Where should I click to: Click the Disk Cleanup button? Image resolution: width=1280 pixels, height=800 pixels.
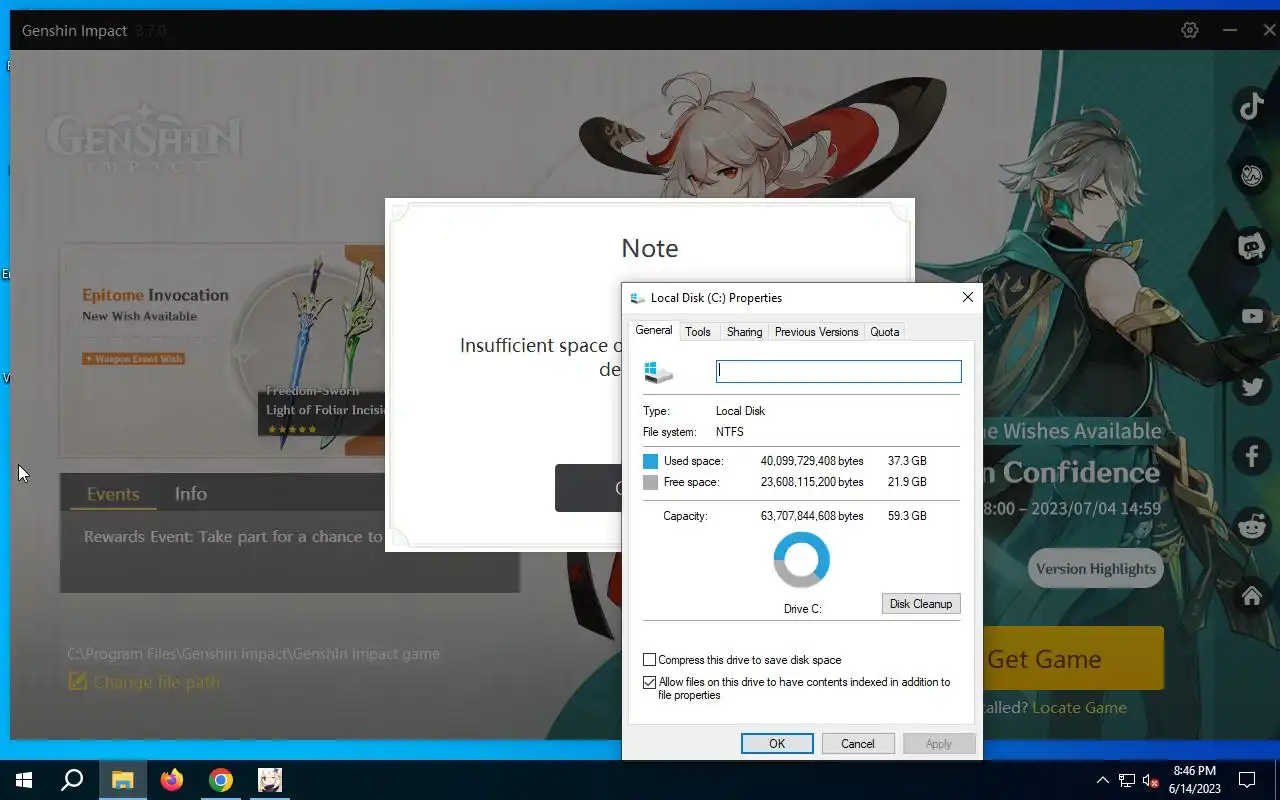point(921,604)
